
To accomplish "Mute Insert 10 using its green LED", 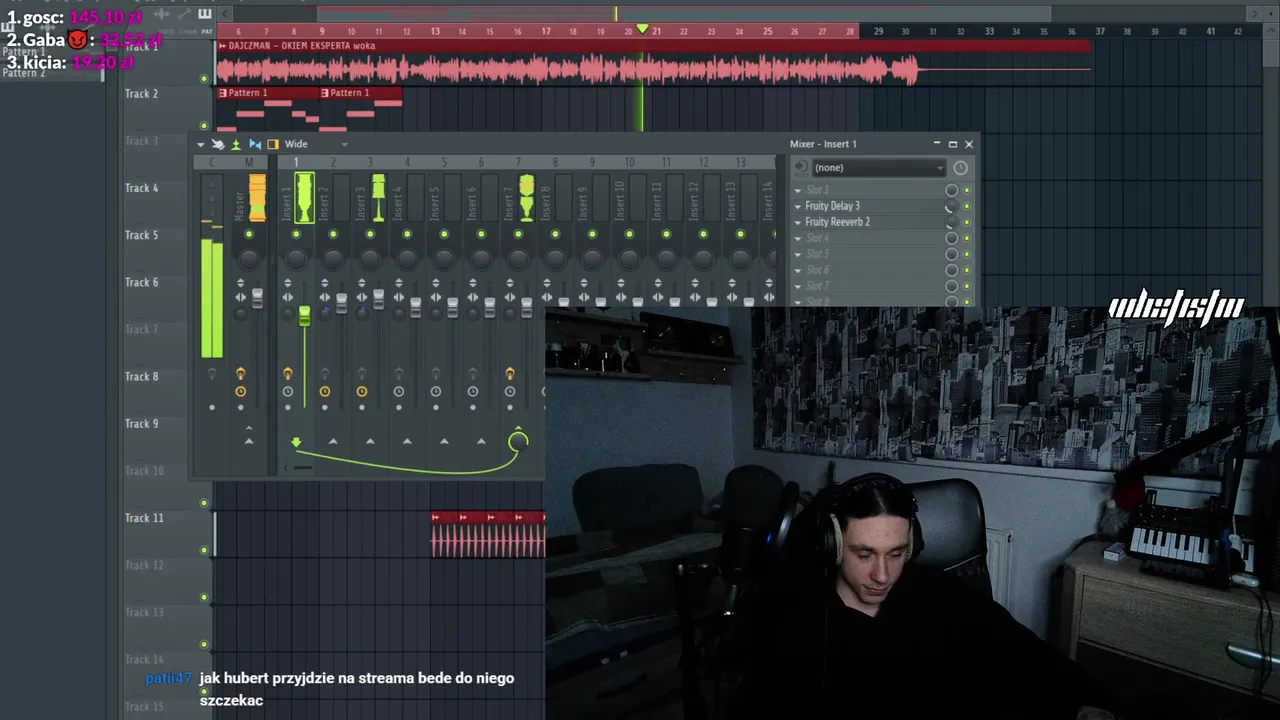I will (629, 234).
